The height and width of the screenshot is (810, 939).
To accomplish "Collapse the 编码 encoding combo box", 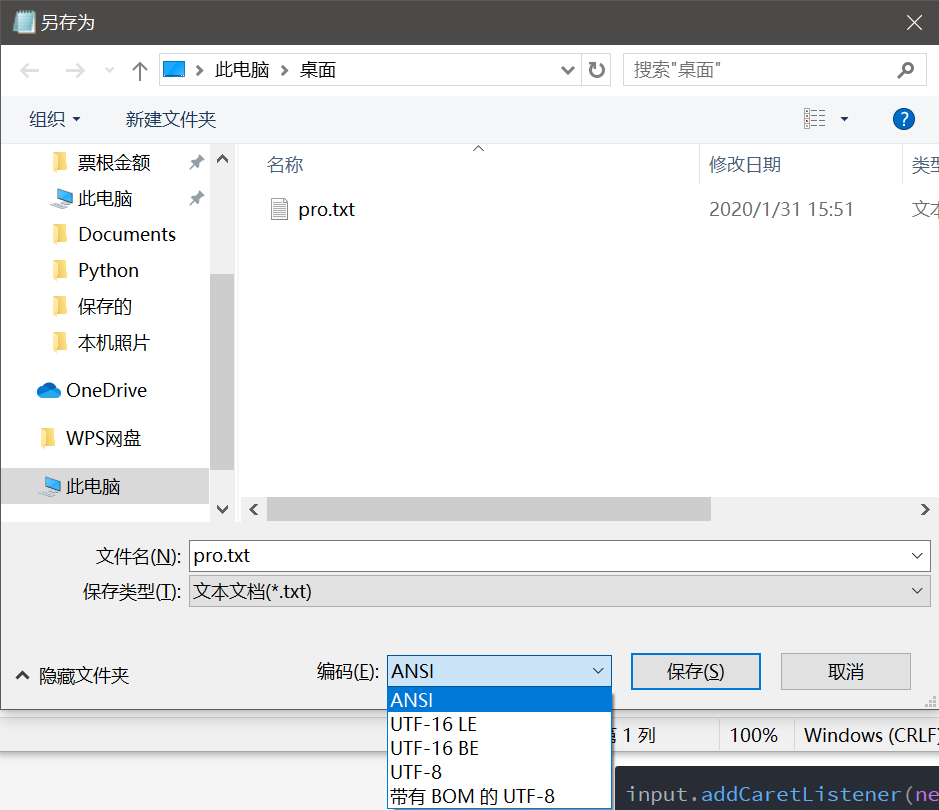I will pyautogui.click(x=499, y=671).
